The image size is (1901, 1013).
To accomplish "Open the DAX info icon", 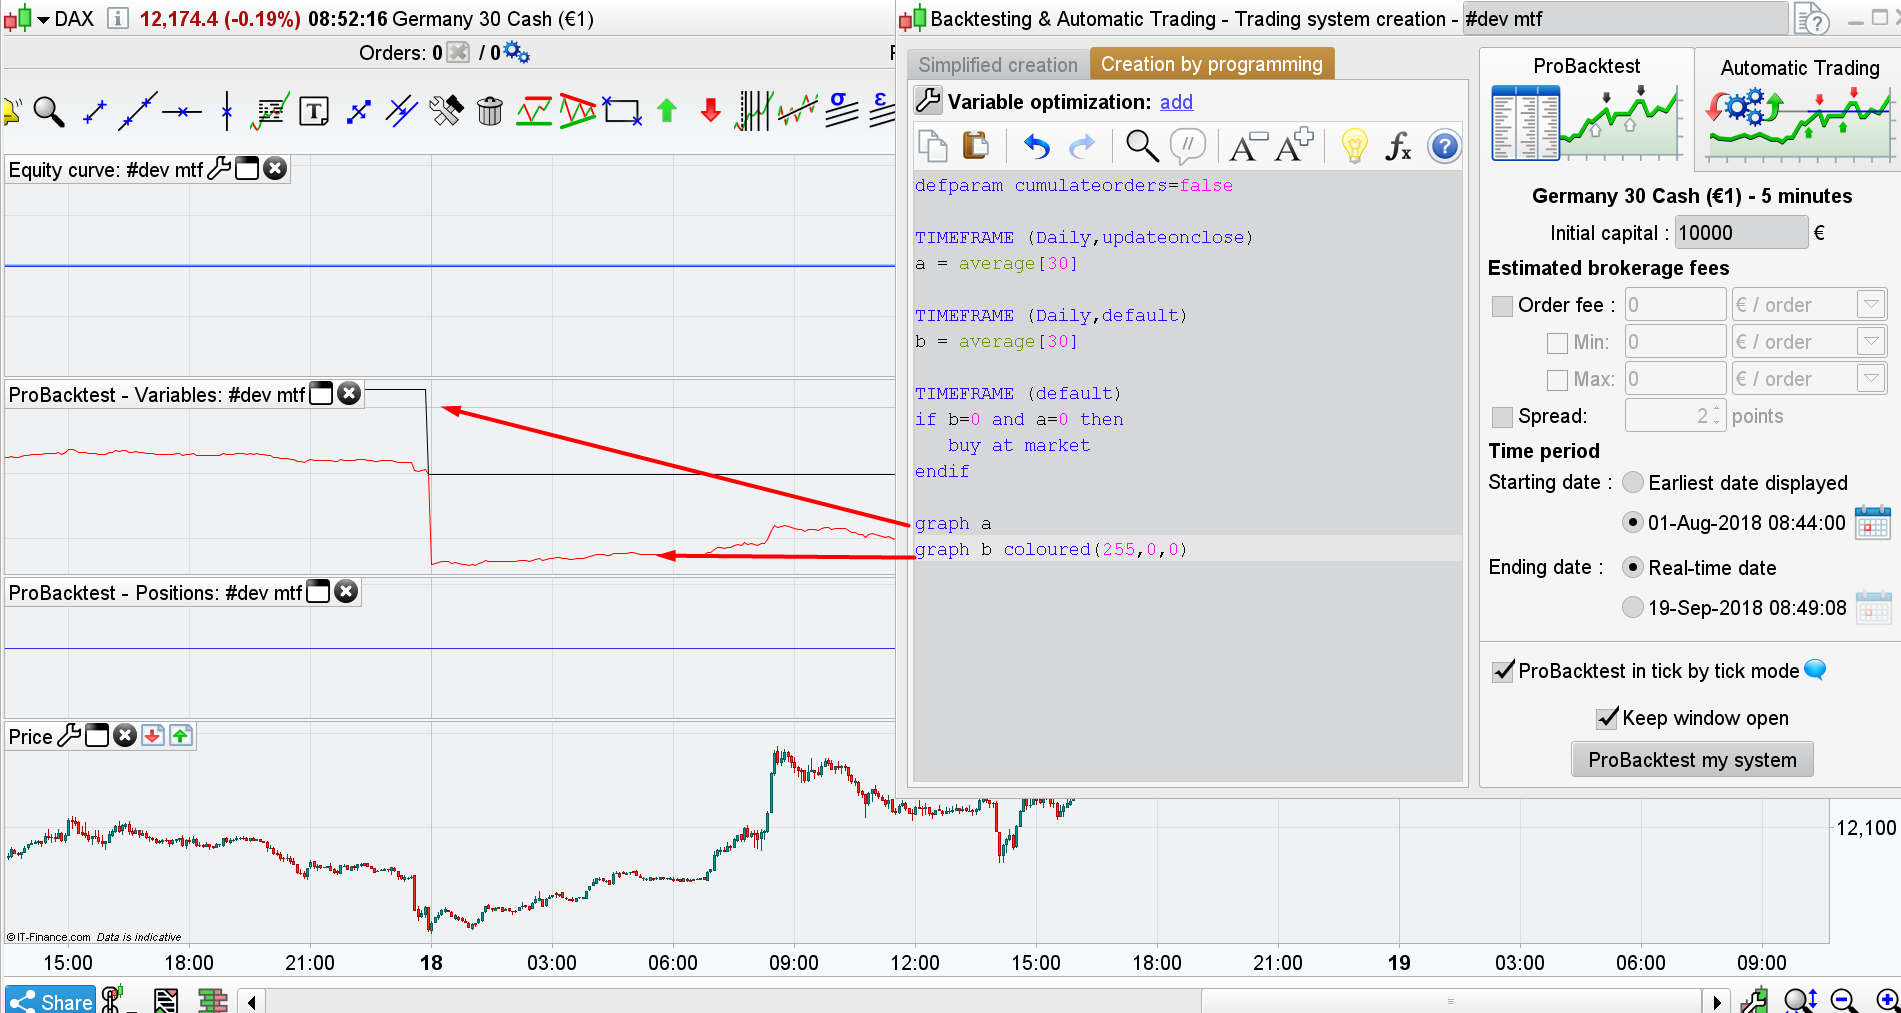I will (117, 19).
